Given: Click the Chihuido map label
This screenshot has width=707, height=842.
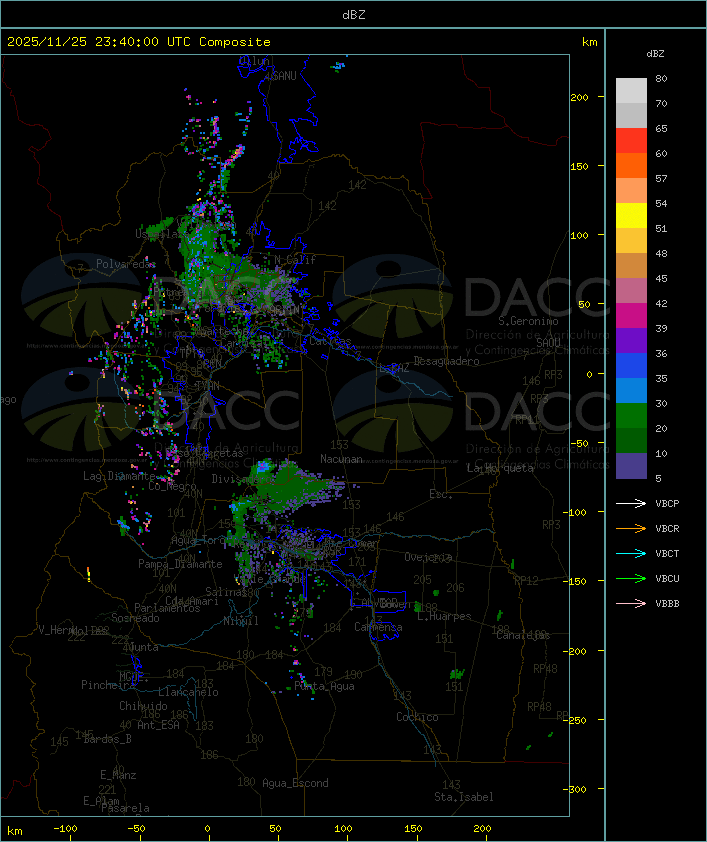Looking at the screenshot, I should tap(143, 706).
